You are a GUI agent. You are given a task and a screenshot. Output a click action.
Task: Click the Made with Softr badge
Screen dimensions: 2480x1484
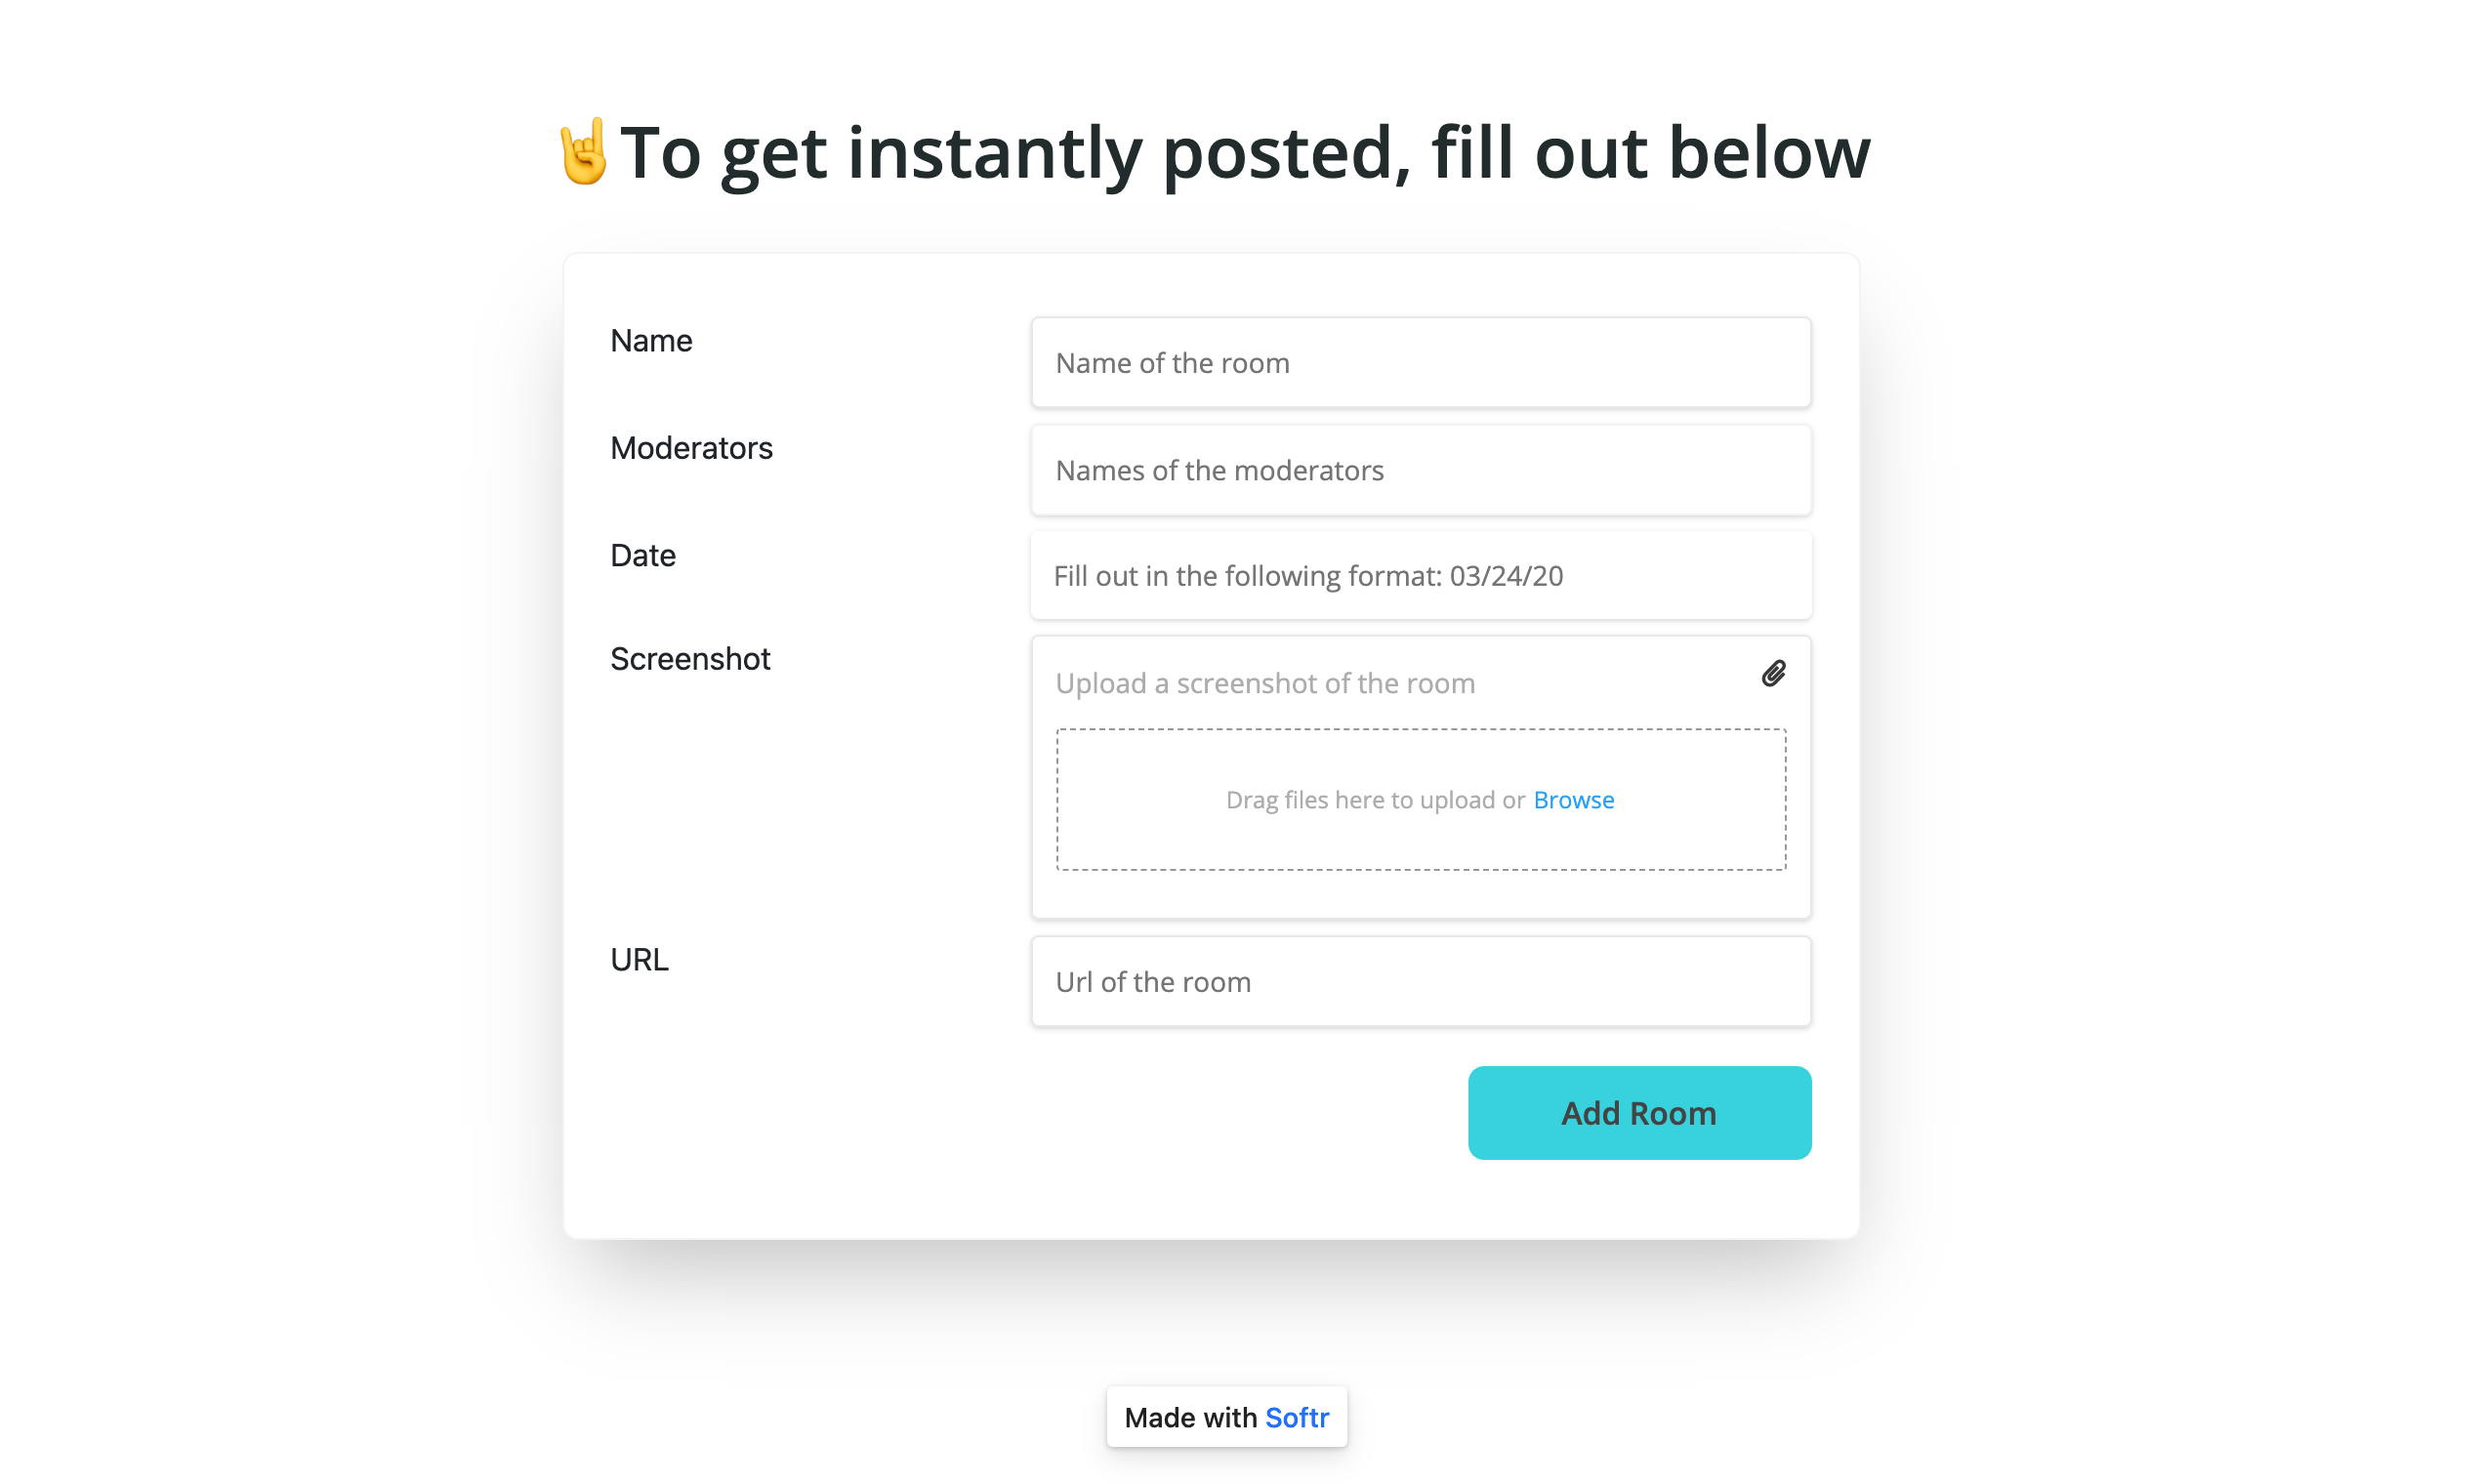coord(1226,1417)
